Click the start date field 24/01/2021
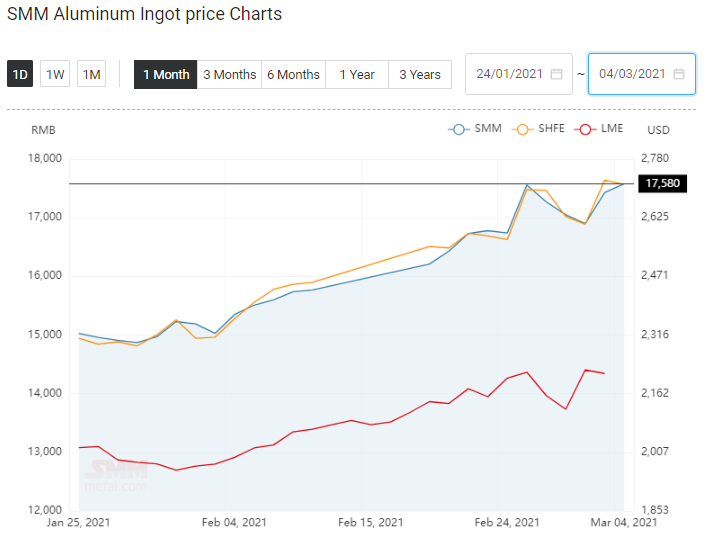 click(x=519, y=74)
